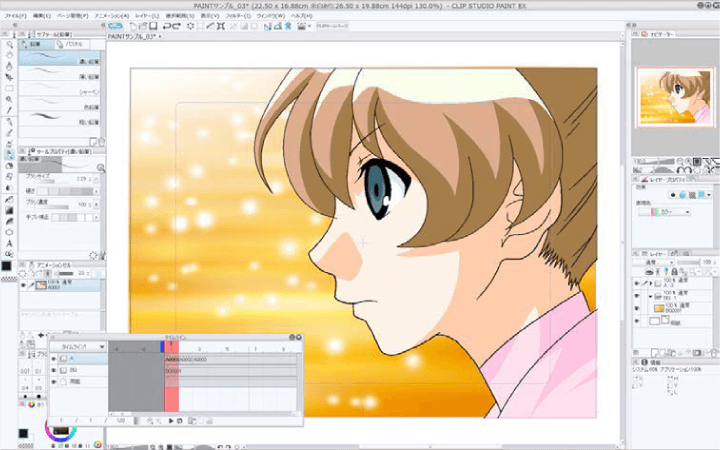Toggle visibility of the BG timeline track
This screenshot has width=720, height=450.
coord(54,370)
